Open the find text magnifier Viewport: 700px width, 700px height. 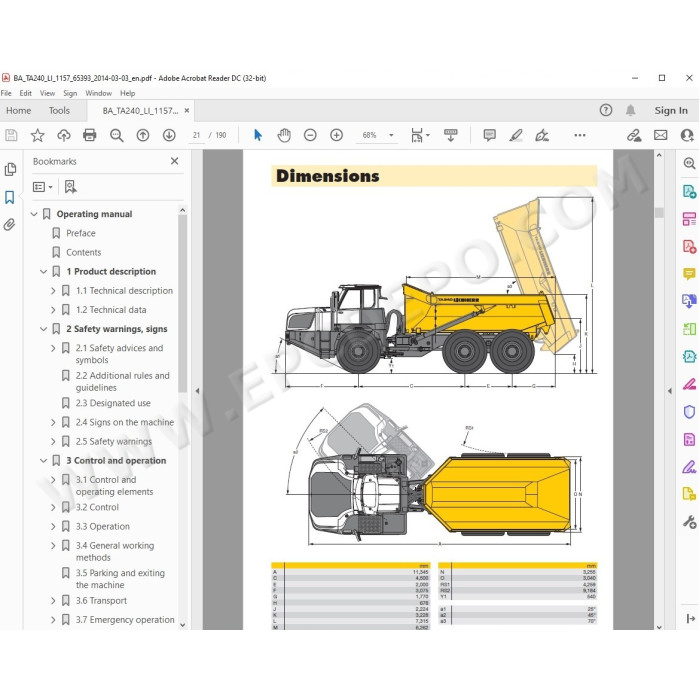pyautogui.click(x=117, y=135)
